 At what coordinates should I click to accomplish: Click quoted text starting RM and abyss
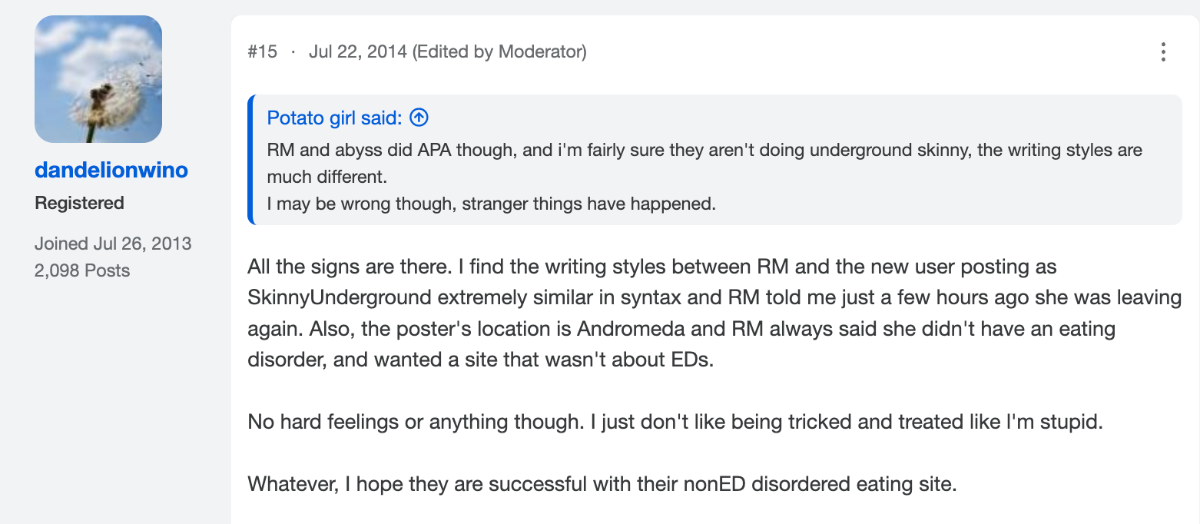tap(704, 163)
